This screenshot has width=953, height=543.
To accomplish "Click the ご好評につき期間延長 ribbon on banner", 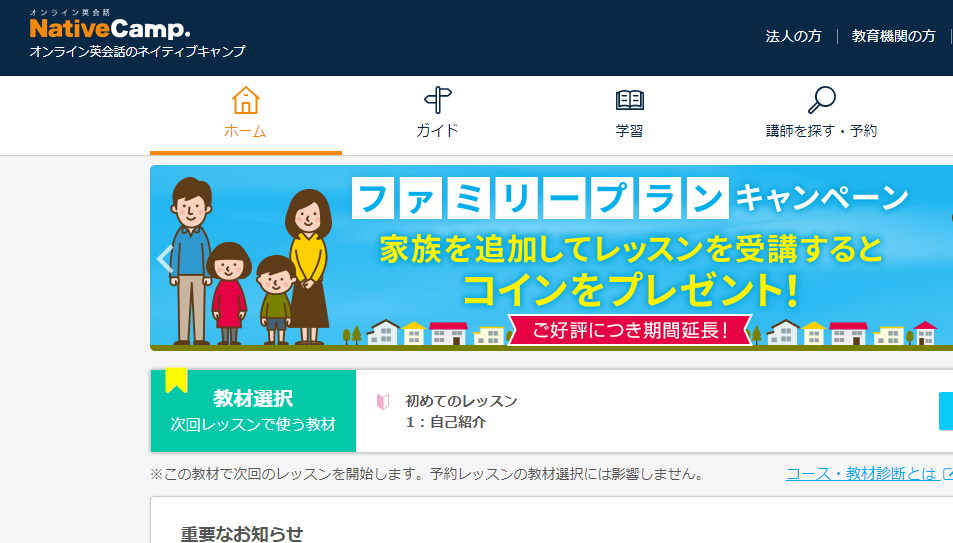I will (630, 330).
